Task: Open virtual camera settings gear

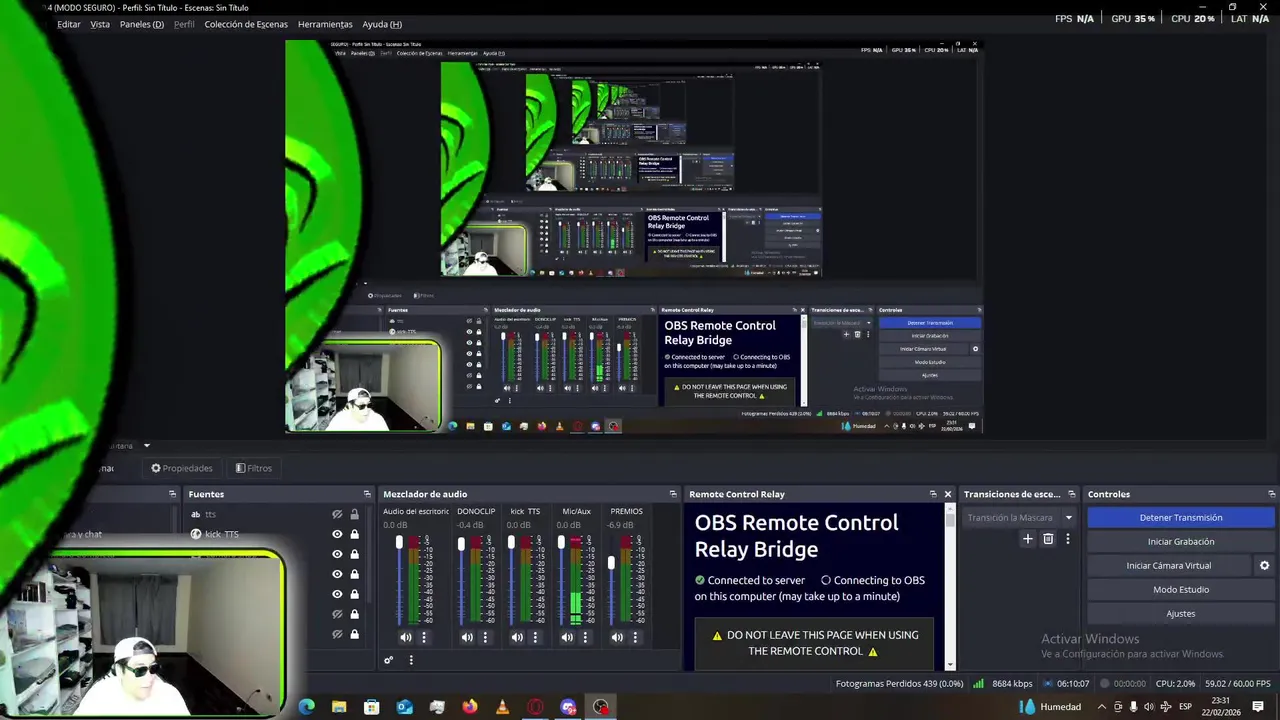Action: pyautogui.click(x=1264, y=566)
